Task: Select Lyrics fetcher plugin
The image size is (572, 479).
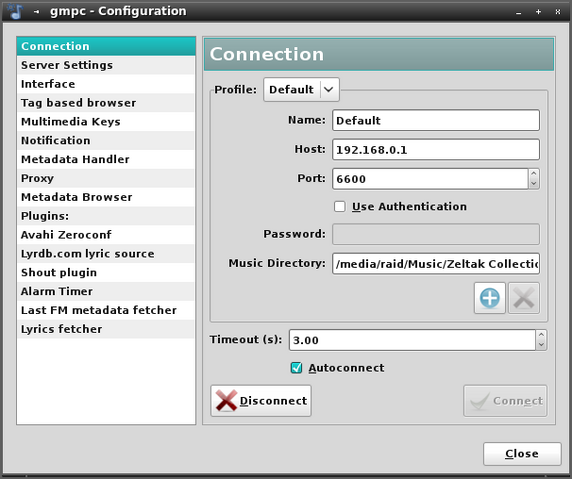Action: pos(106,329)
